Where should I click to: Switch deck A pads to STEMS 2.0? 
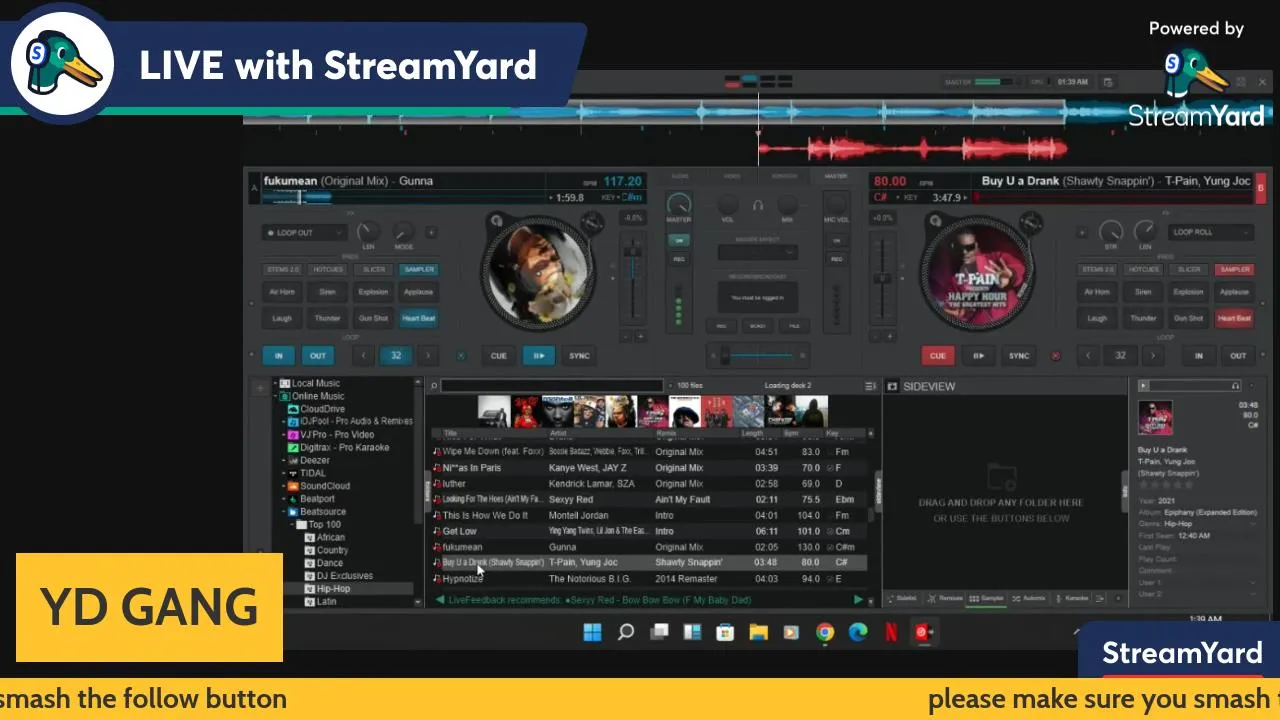pyautogui.click(x=282, y=269)
